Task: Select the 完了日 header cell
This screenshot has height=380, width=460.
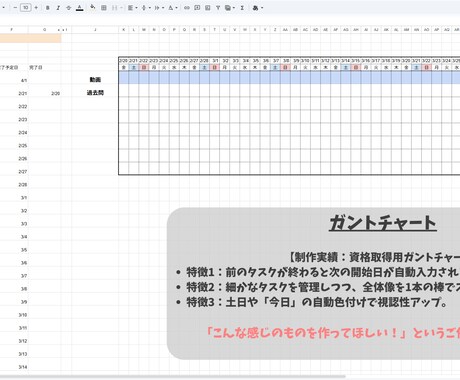Action: click(x=45, y=67)
